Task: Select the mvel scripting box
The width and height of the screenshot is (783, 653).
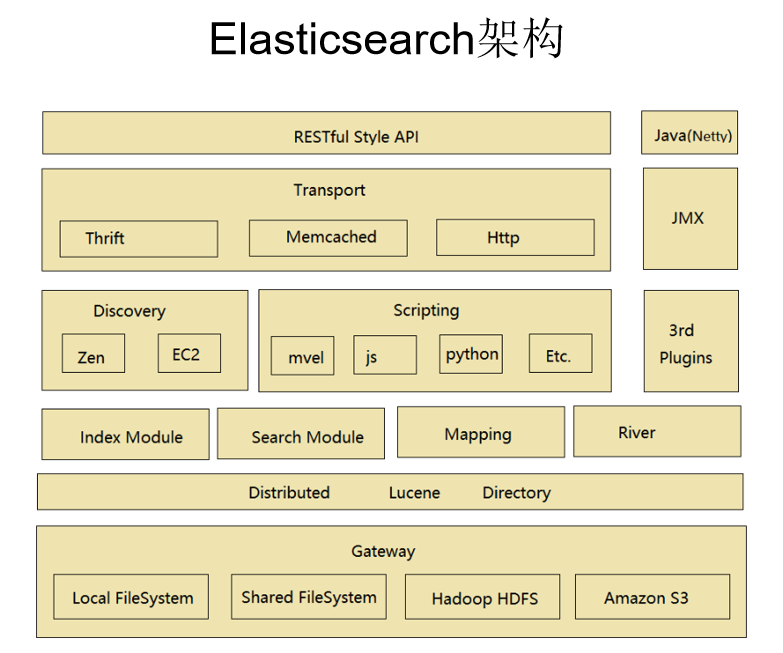Action: 303,355
